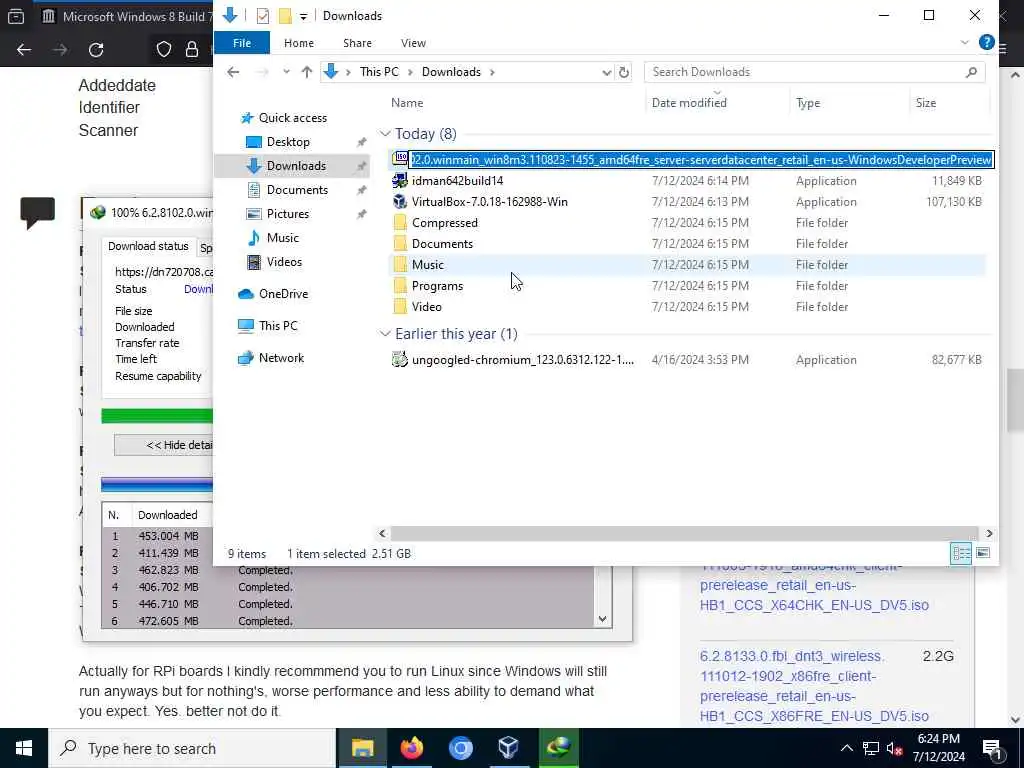Open Firefox from the taskbar
This screenshot has height=768, width=1024.
click(x=411, y=748)
